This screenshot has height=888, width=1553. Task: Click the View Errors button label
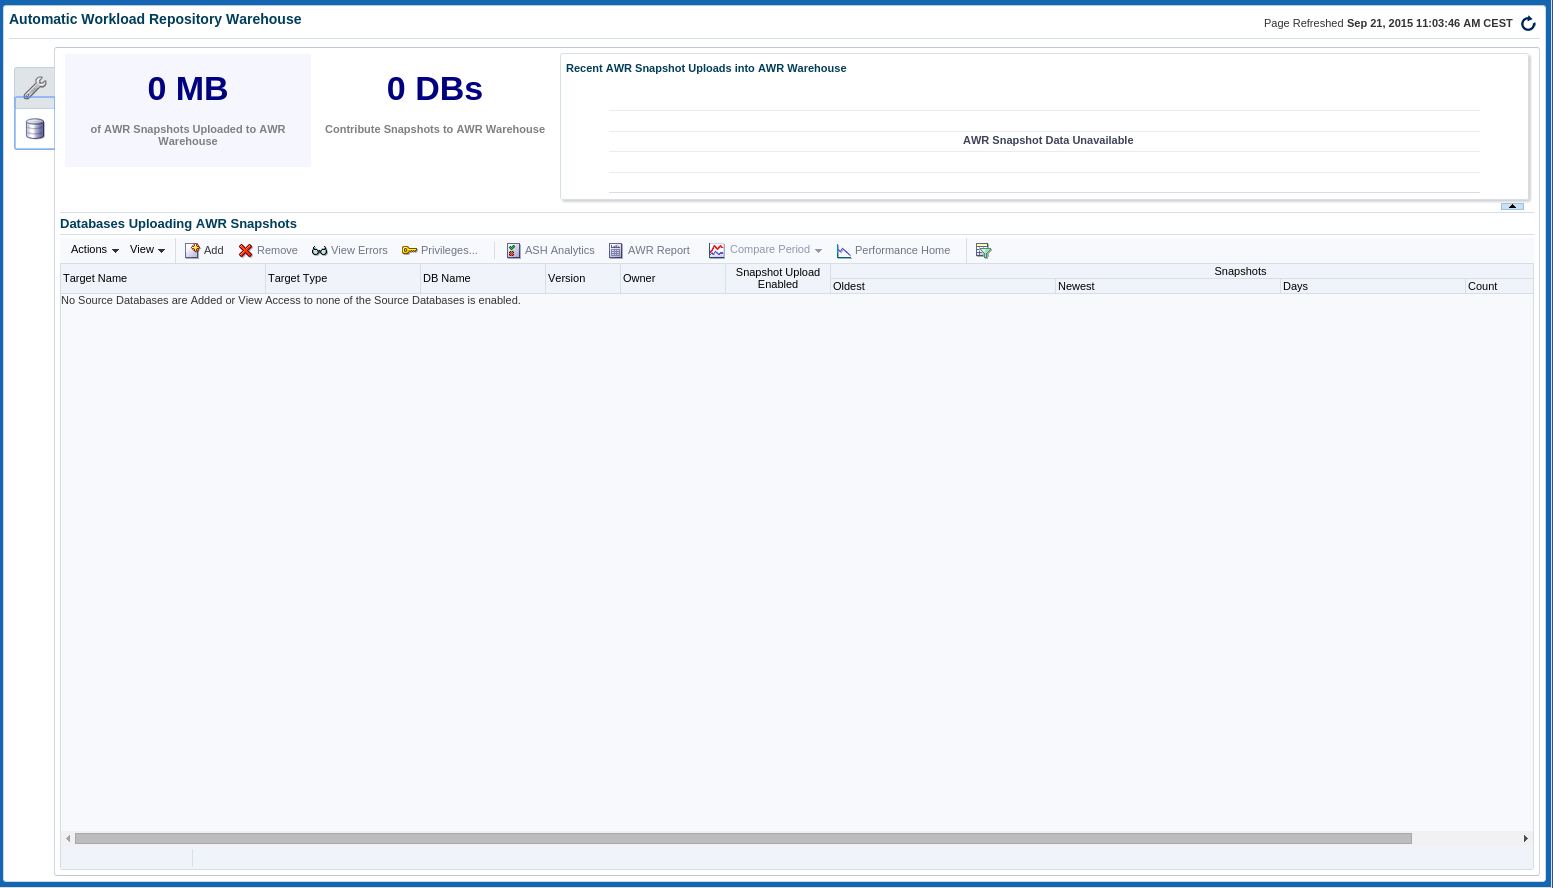click(359, 250)
